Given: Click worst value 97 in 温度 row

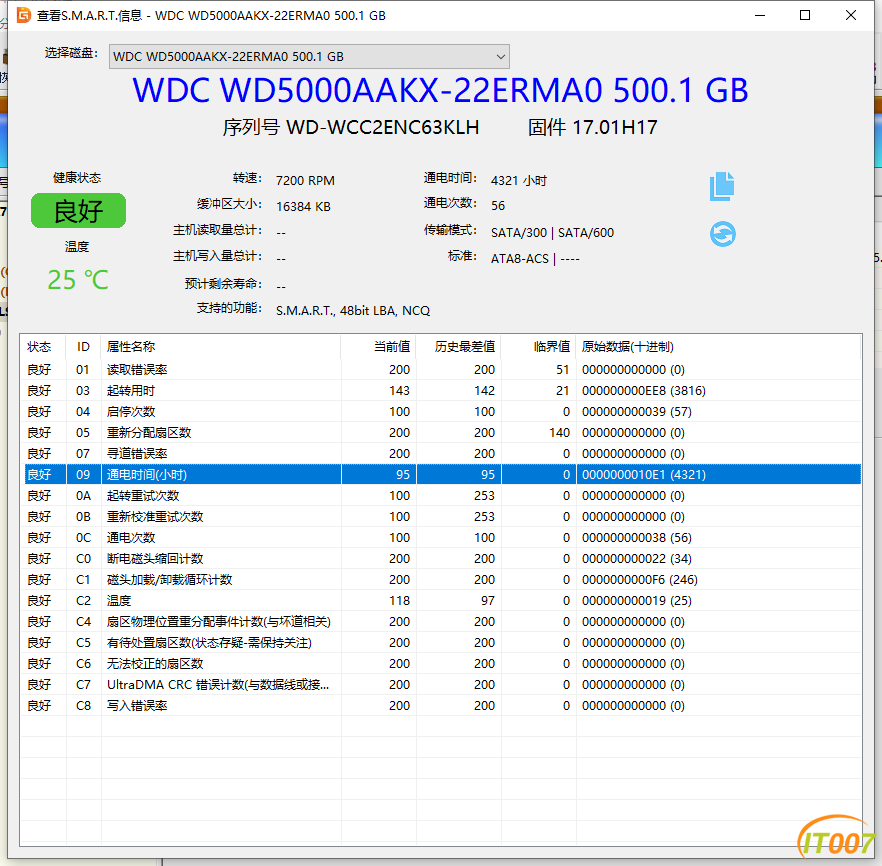Looking at the screenshot, I should (x=488, y=601).
